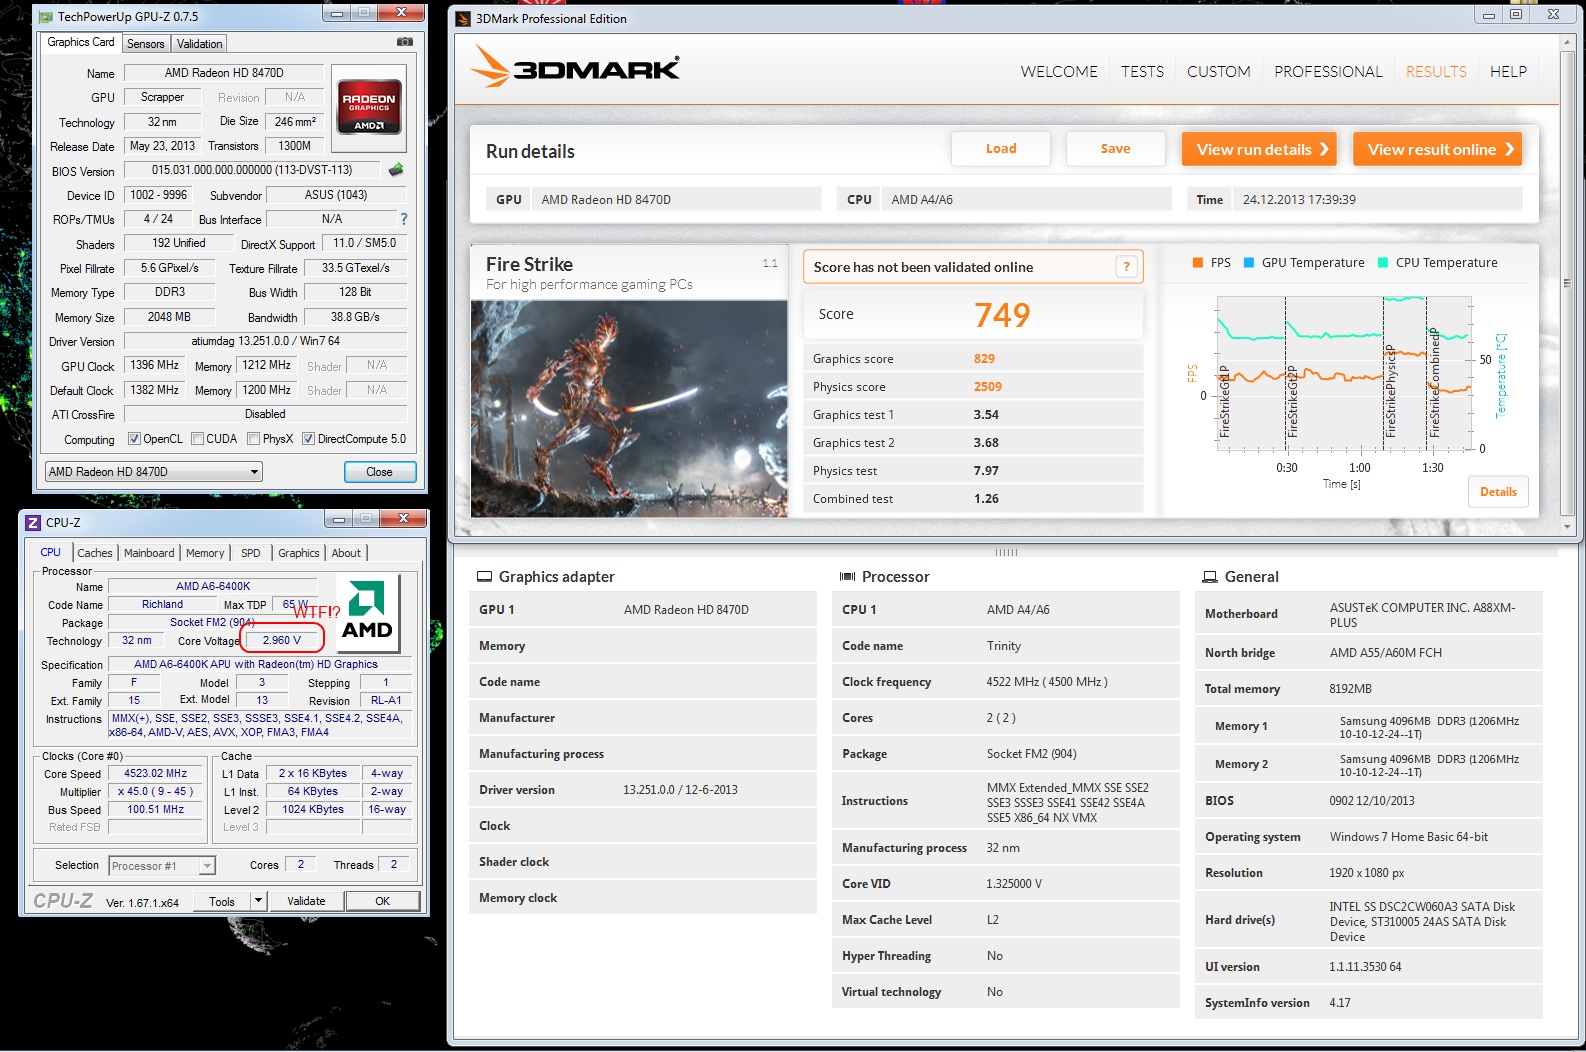Open the HELP section in 3DMark
1586x1052 pixels.
pos(1508,72)
